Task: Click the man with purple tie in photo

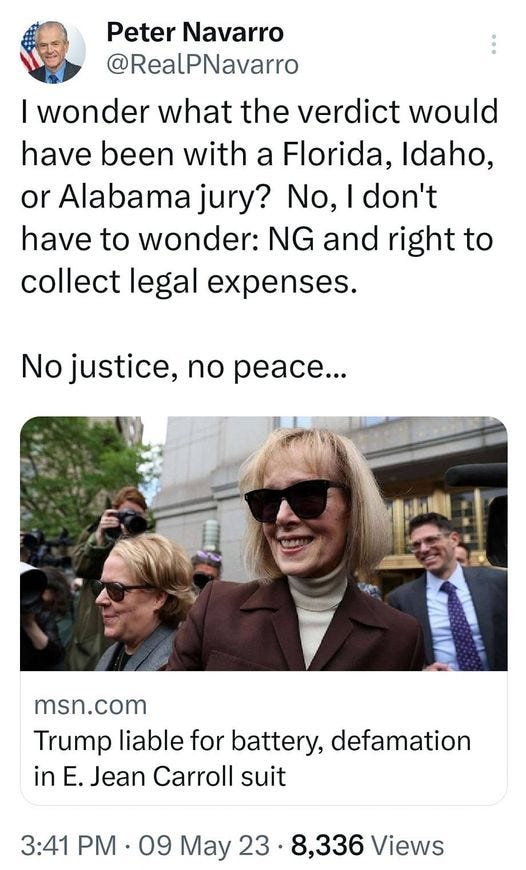Action: [x=449, y=592]
